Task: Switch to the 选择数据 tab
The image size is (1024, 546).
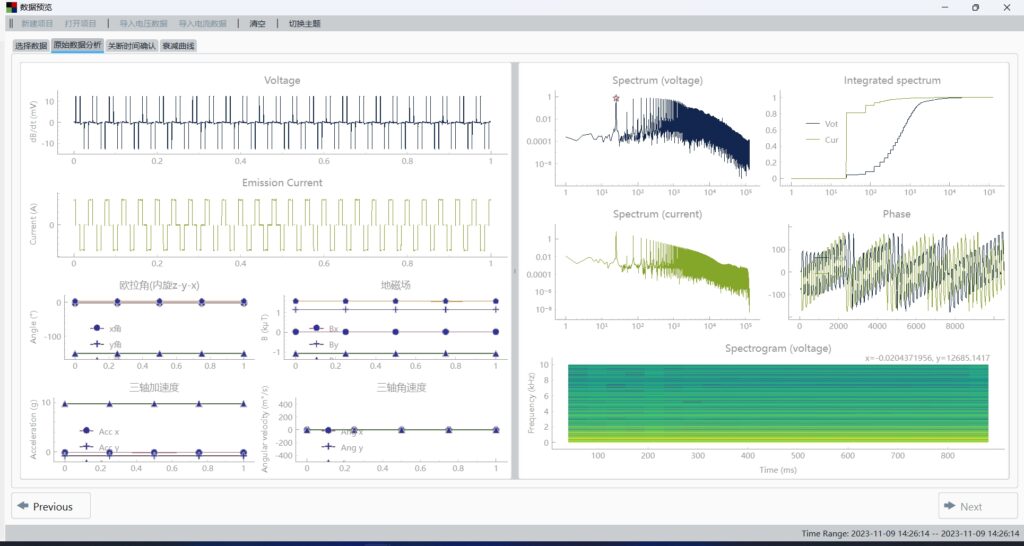Action: tap(30, 46)
